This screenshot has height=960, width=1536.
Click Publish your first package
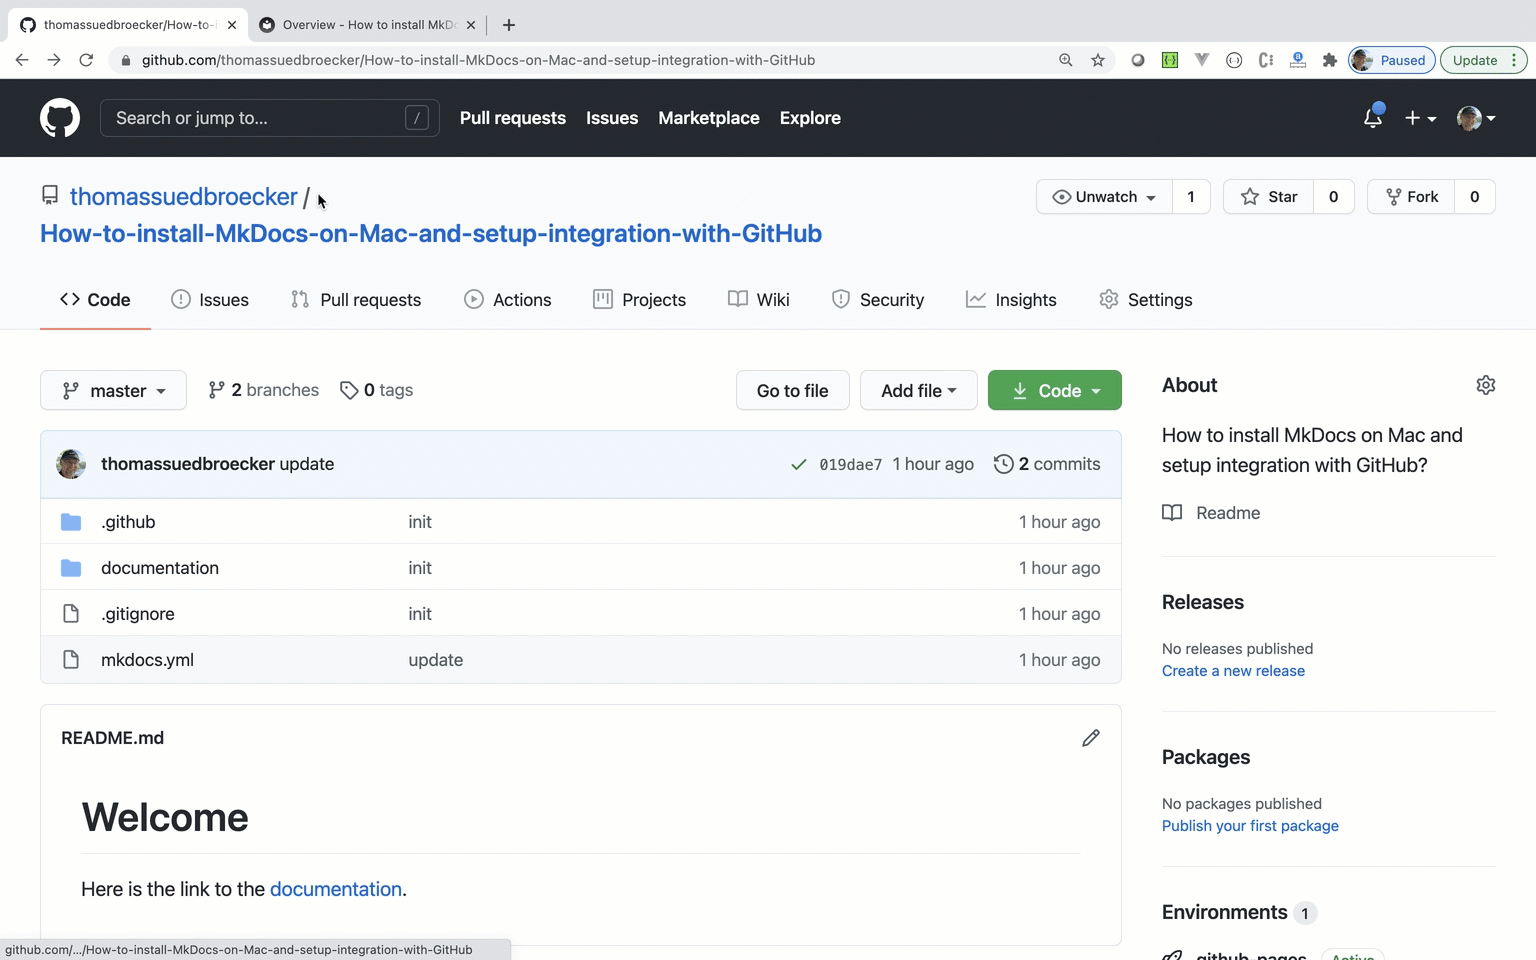[1250, 826]
